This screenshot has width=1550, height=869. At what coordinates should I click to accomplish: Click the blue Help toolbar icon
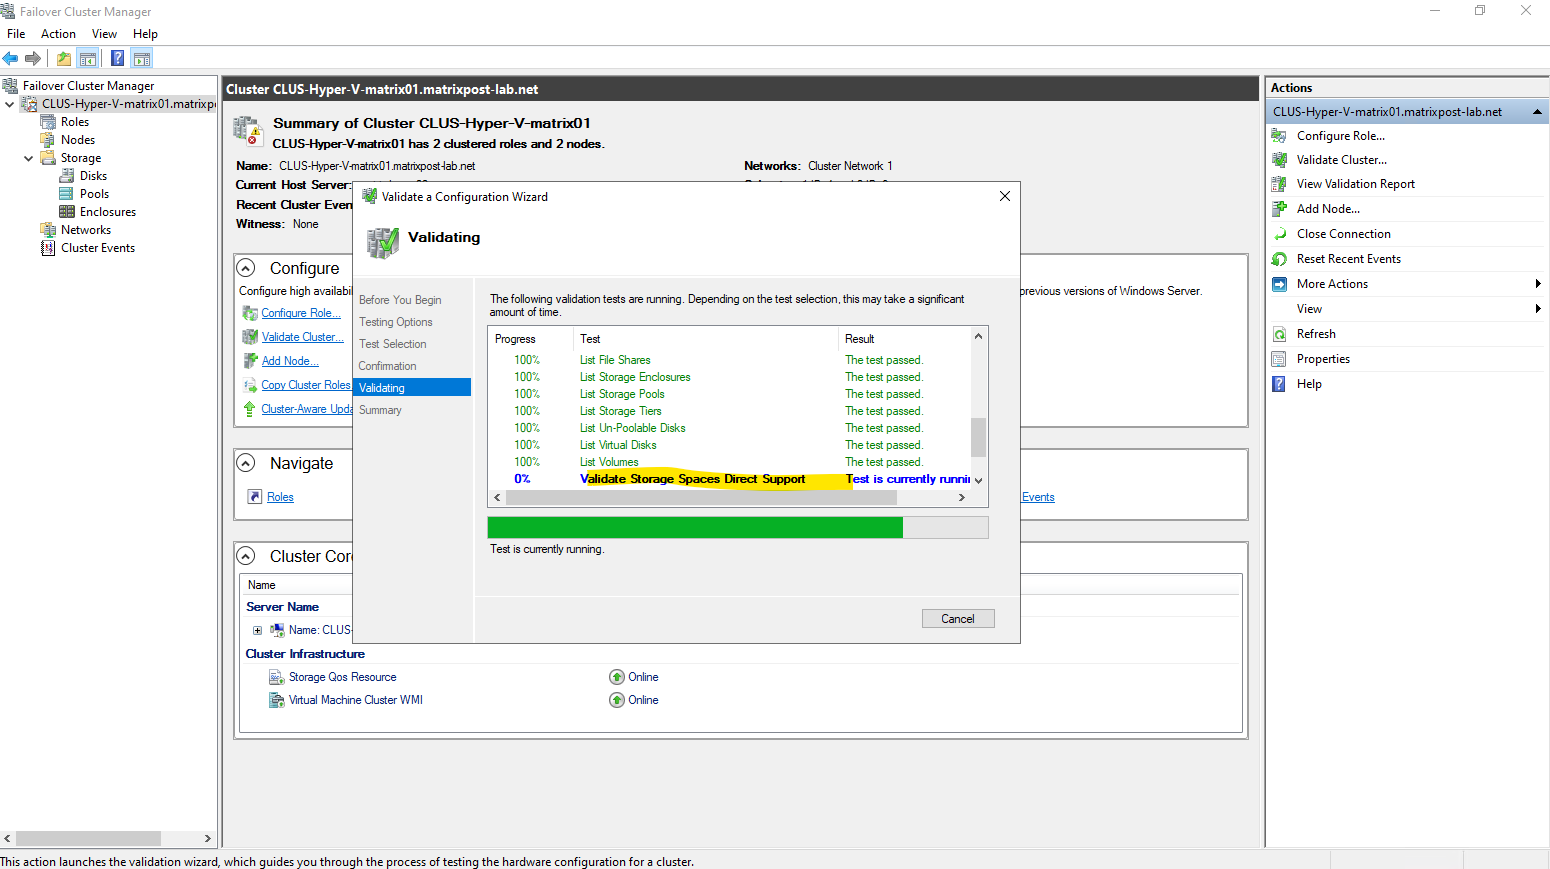[x=117, y=58]
